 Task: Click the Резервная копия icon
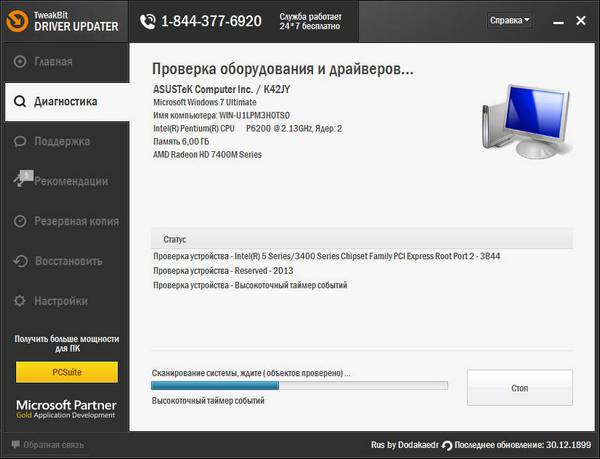20,221
